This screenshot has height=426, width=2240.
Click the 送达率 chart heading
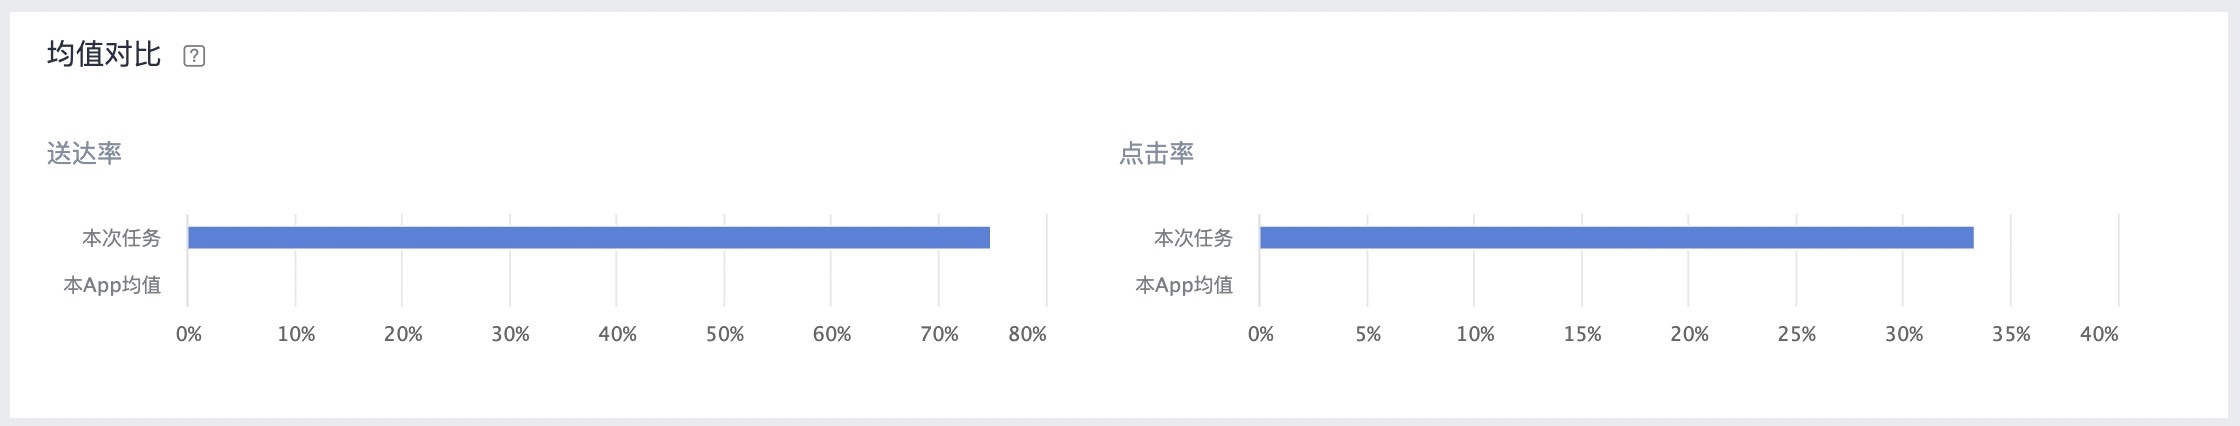tap(85, 153)
